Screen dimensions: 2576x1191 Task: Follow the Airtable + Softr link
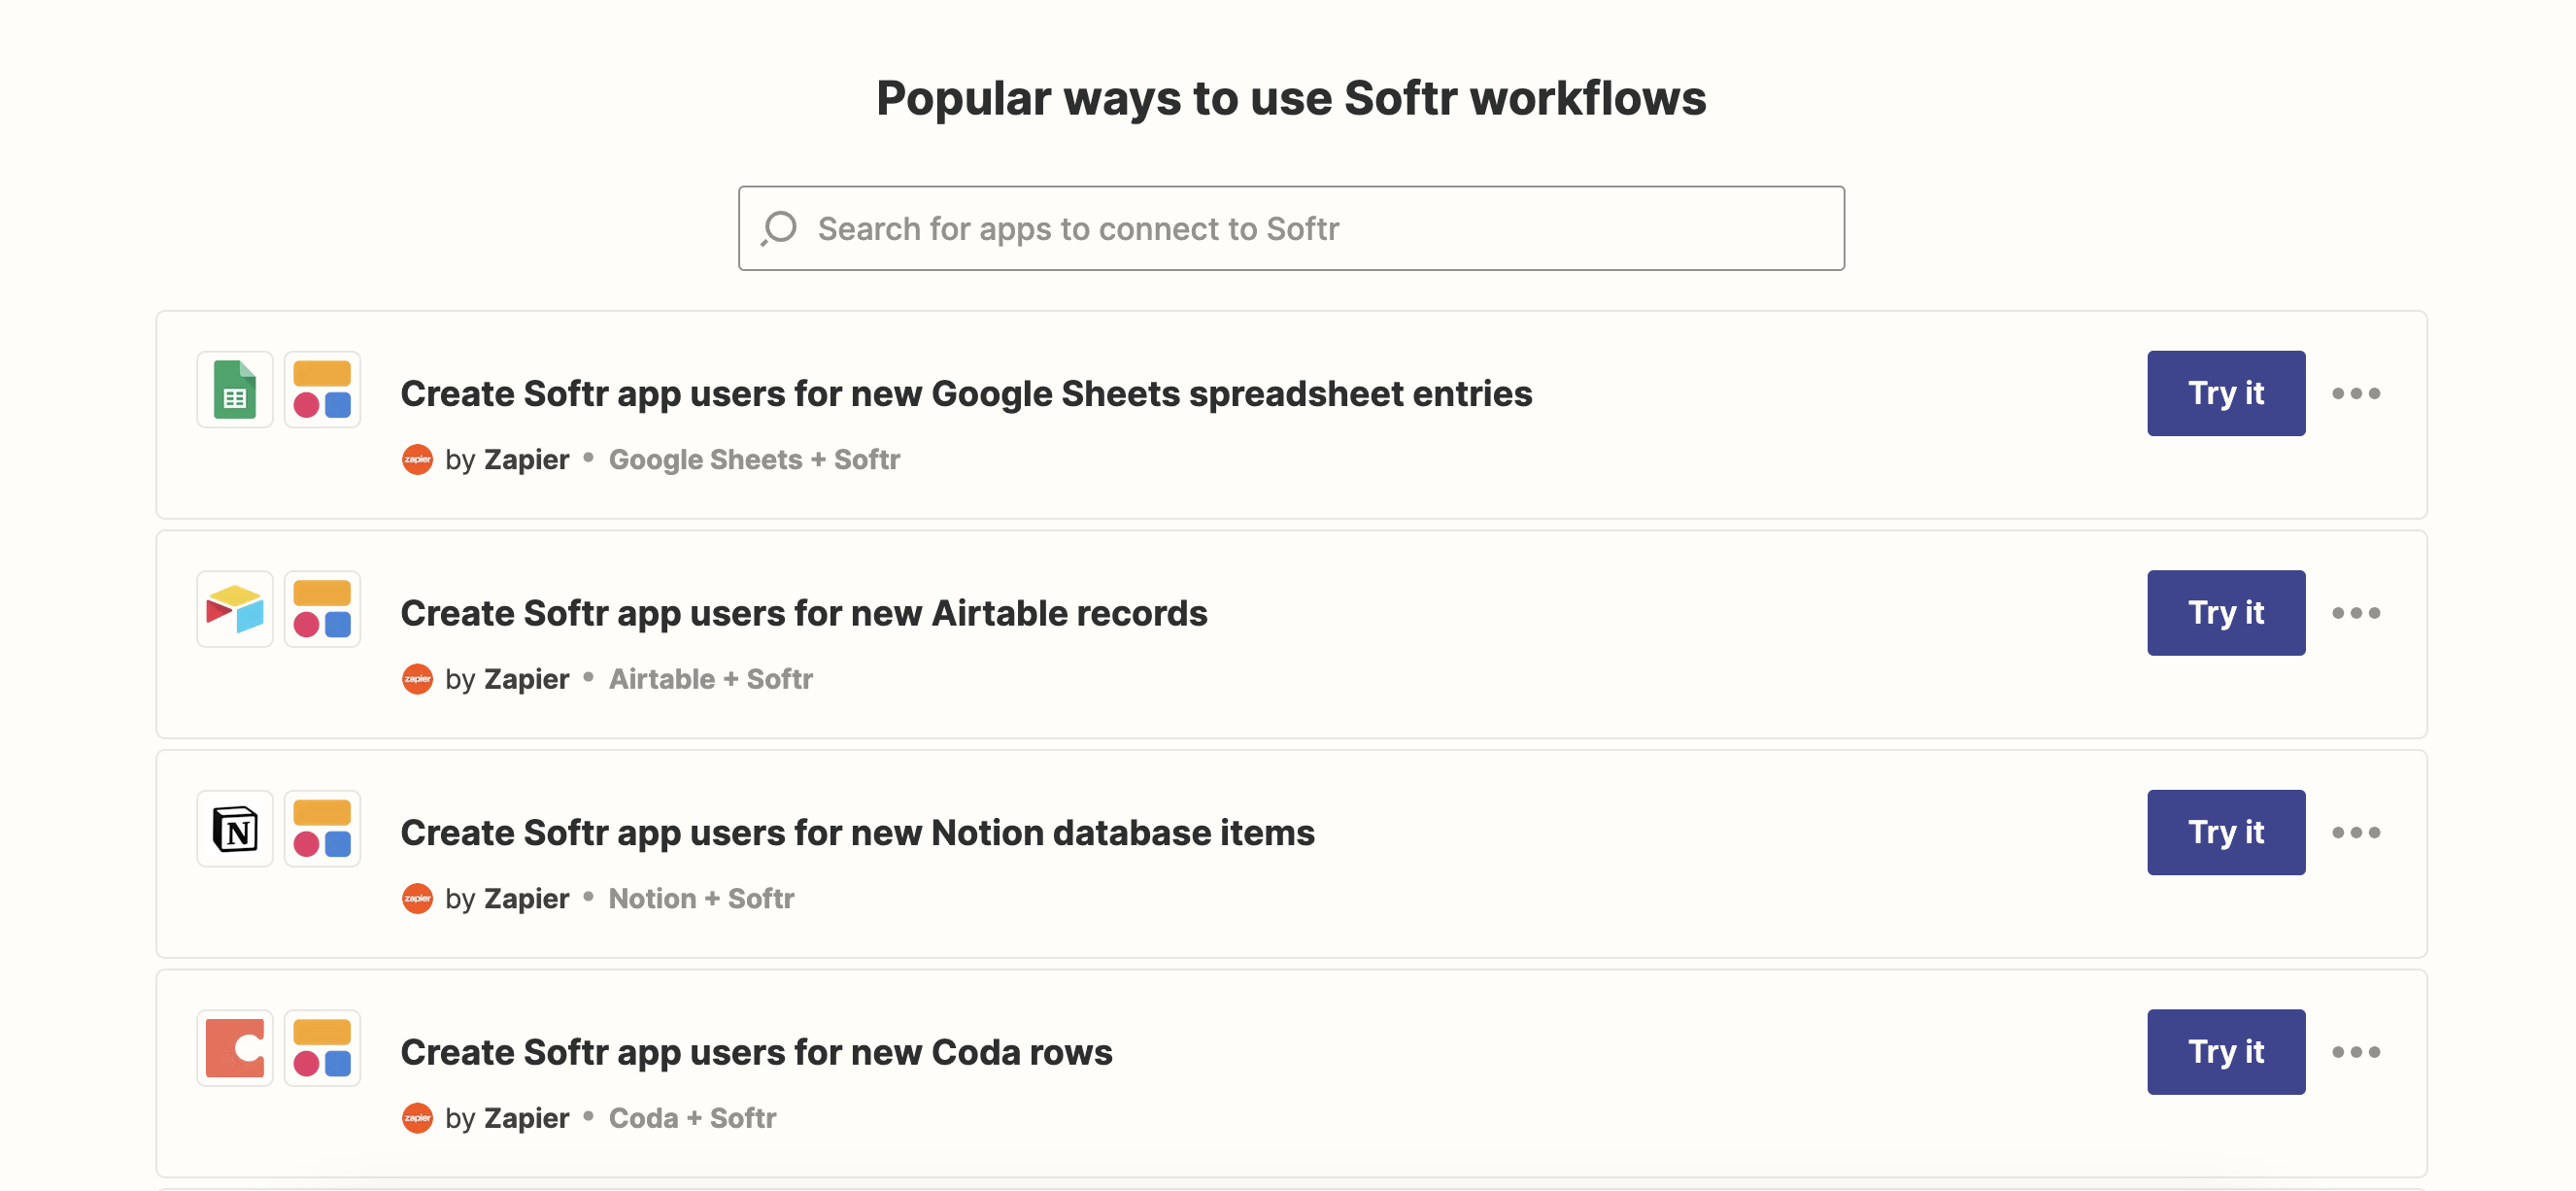[710, 678]
